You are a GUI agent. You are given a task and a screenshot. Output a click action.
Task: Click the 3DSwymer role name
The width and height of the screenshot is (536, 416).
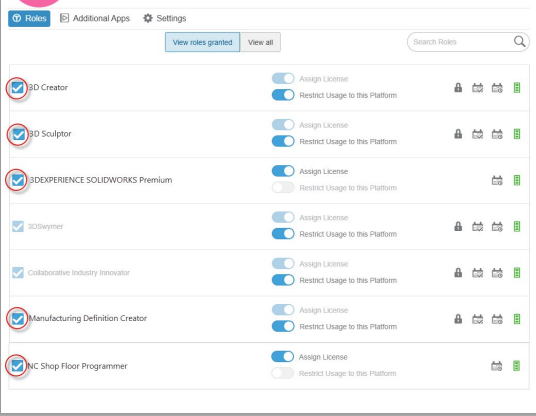45,226
